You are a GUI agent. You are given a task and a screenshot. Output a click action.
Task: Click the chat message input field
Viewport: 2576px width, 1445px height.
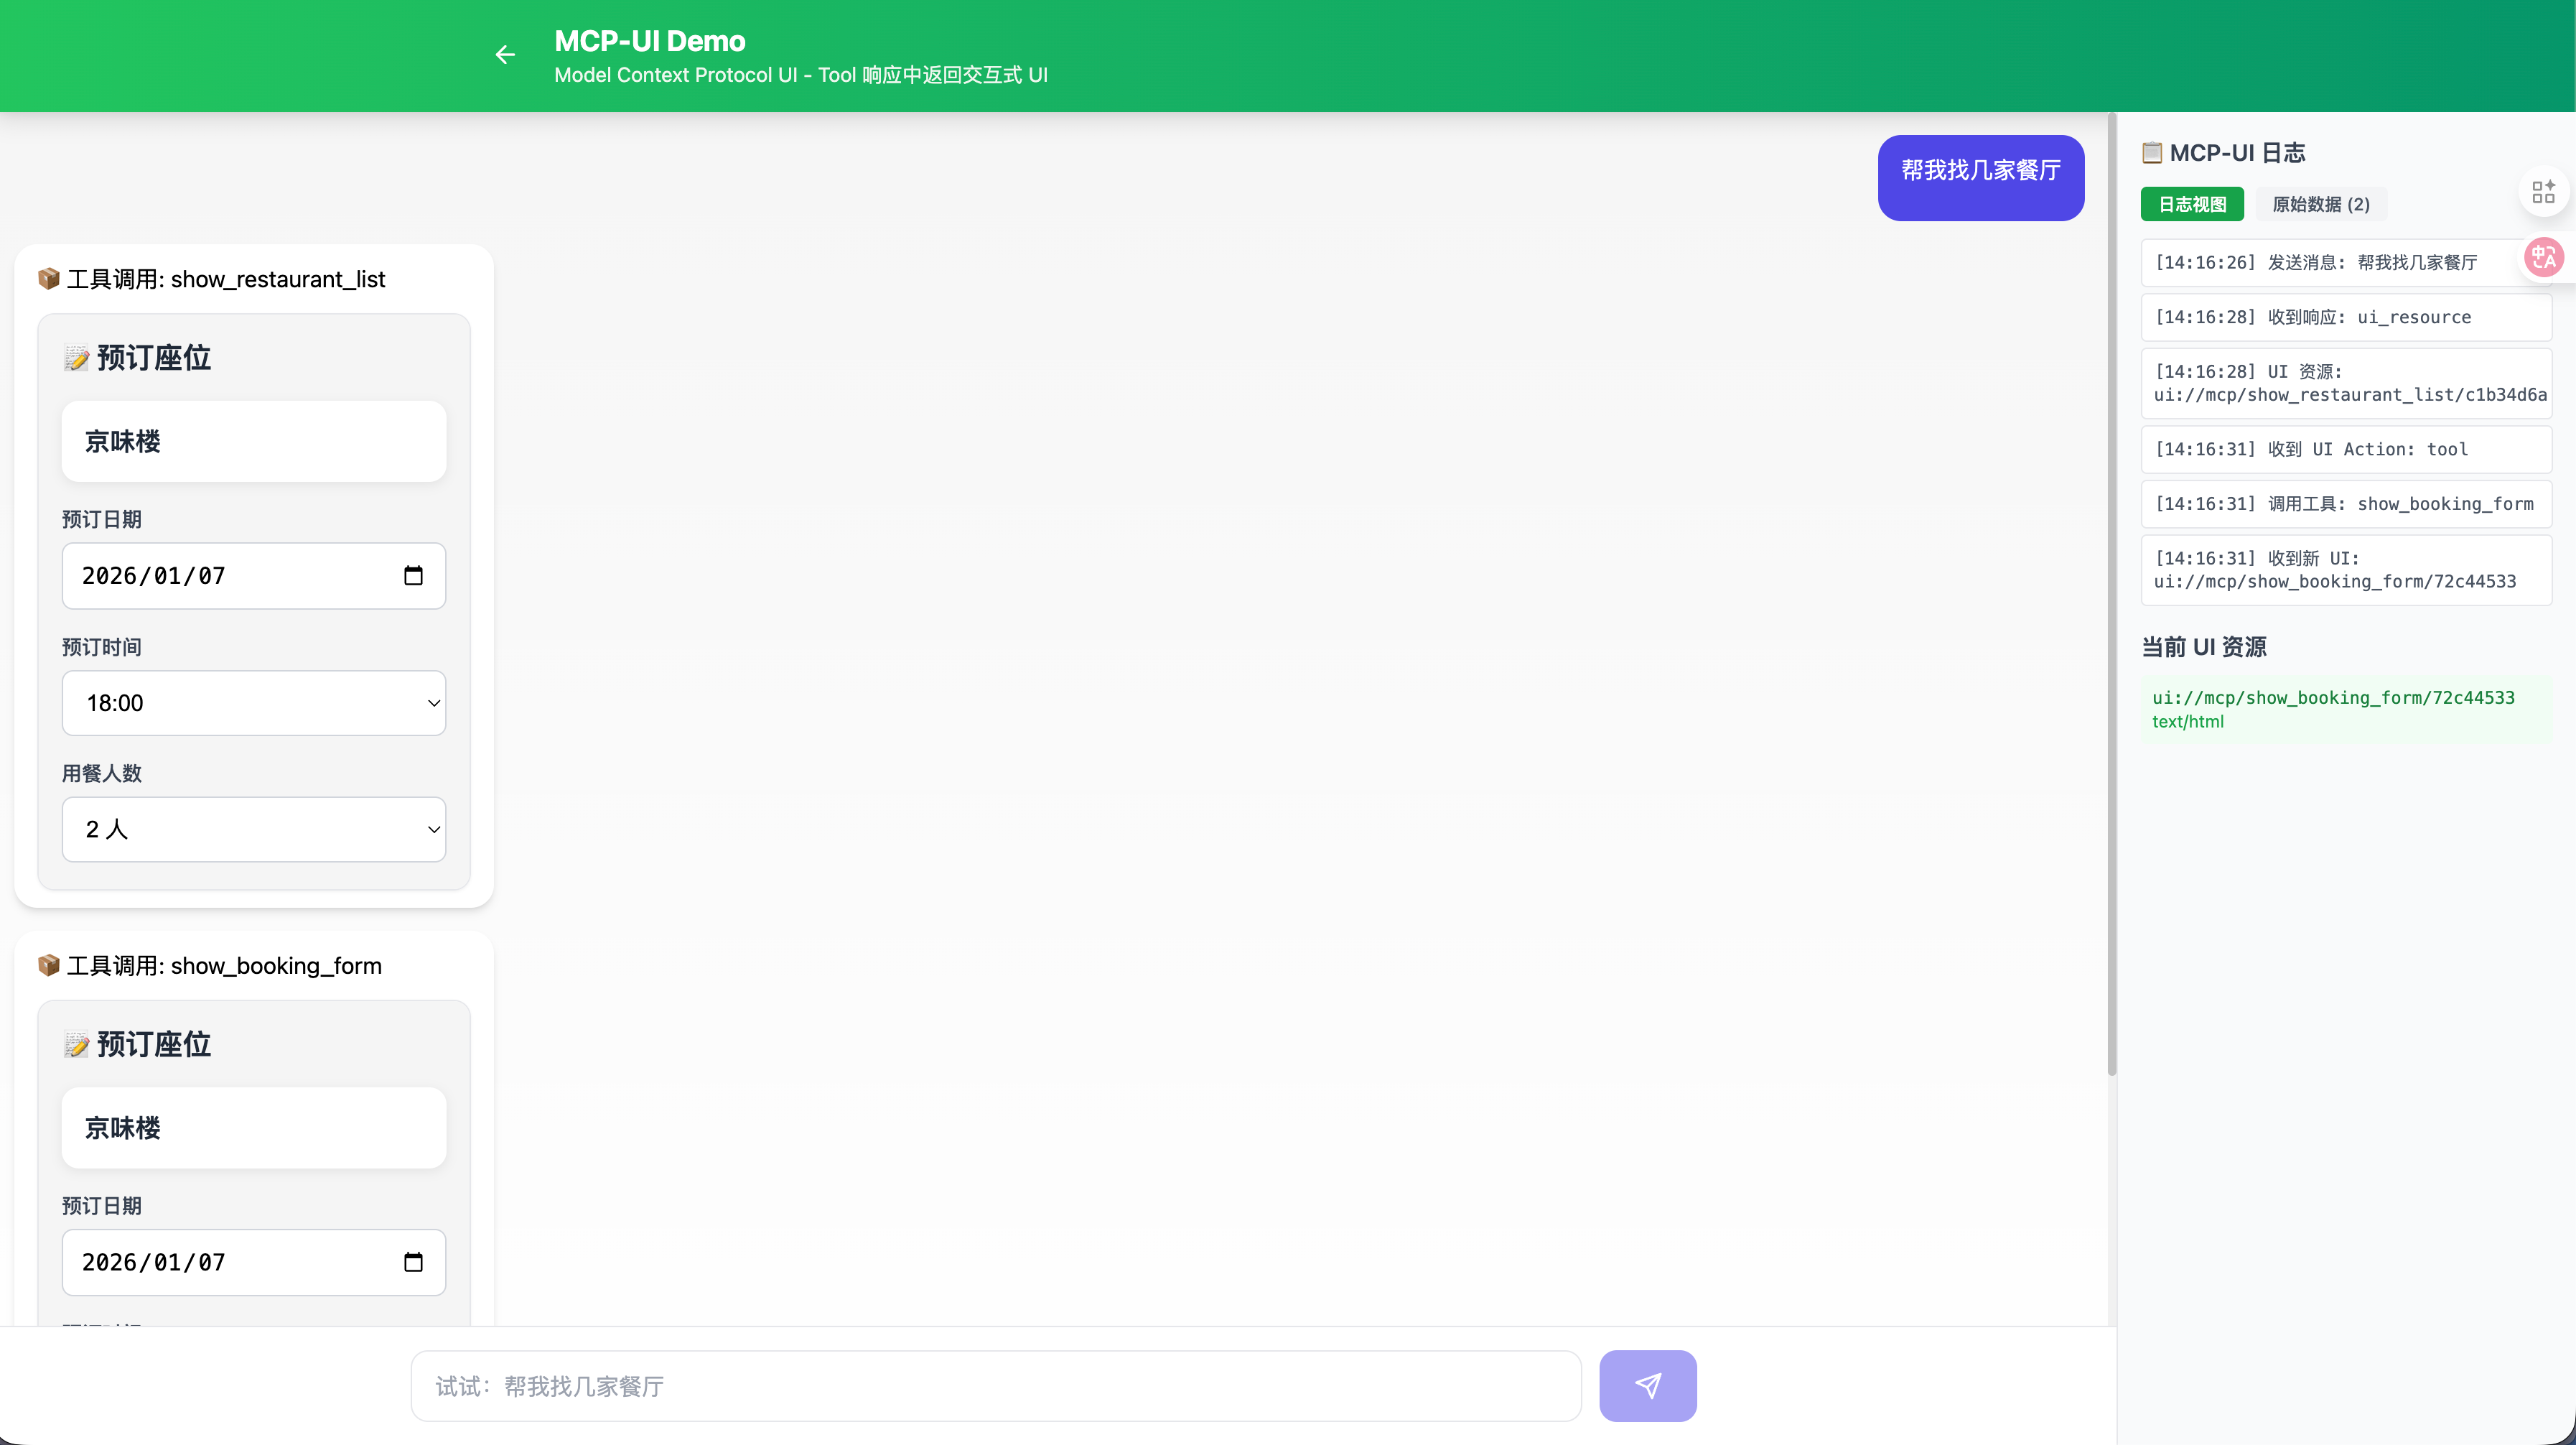(995, 1385)
